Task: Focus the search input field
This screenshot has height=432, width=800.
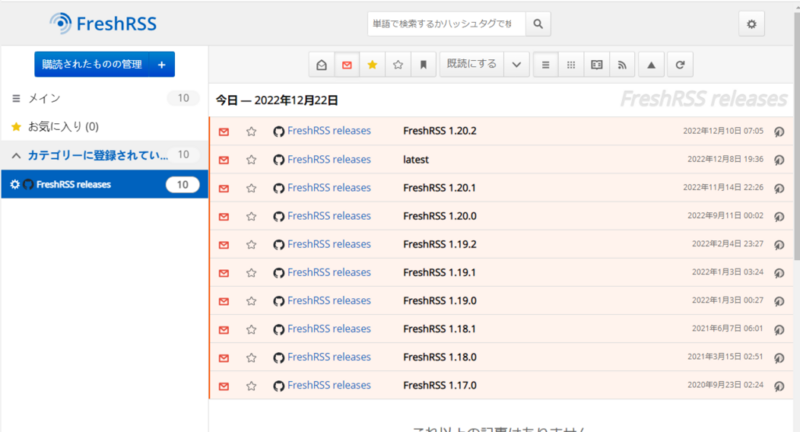Action: click(446, 24)
